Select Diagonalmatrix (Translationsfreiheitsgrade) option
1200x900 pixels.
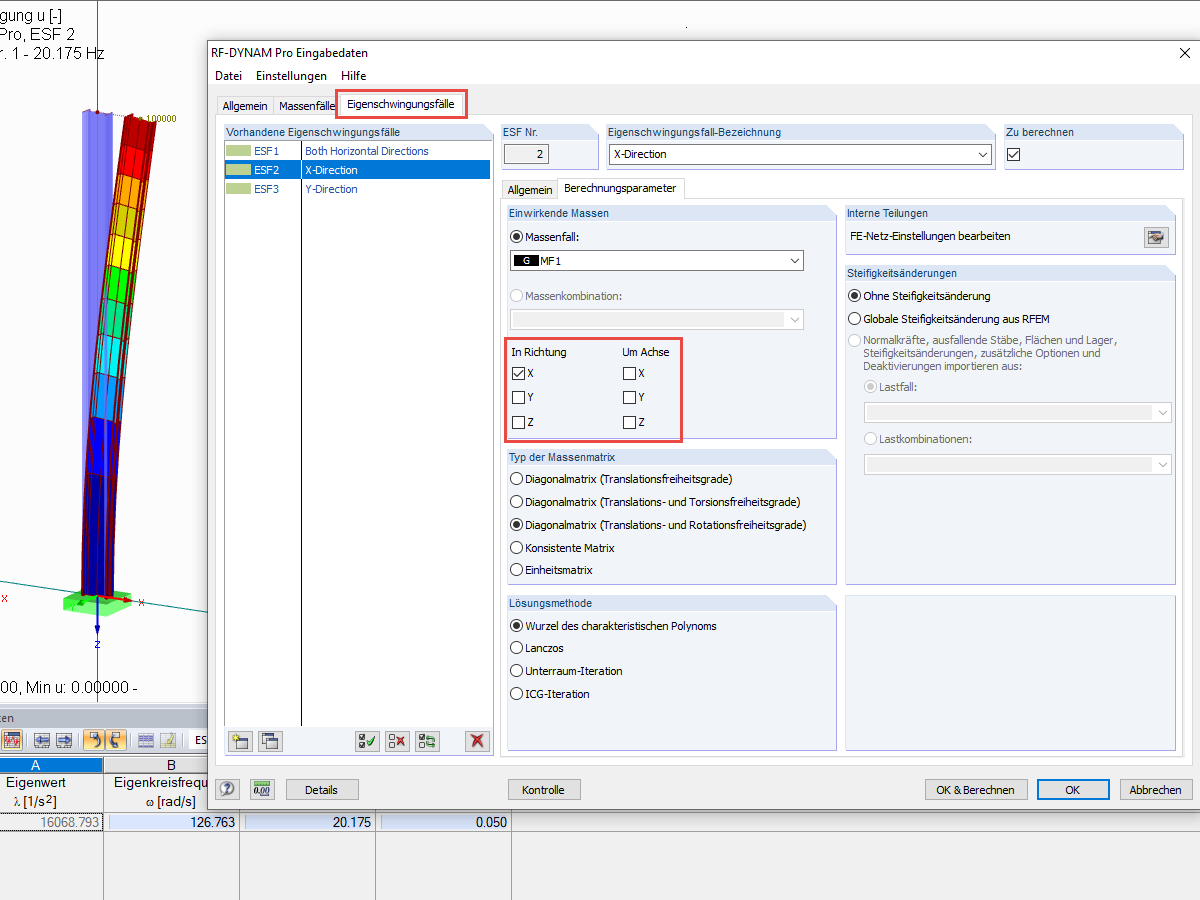point(517,479)
